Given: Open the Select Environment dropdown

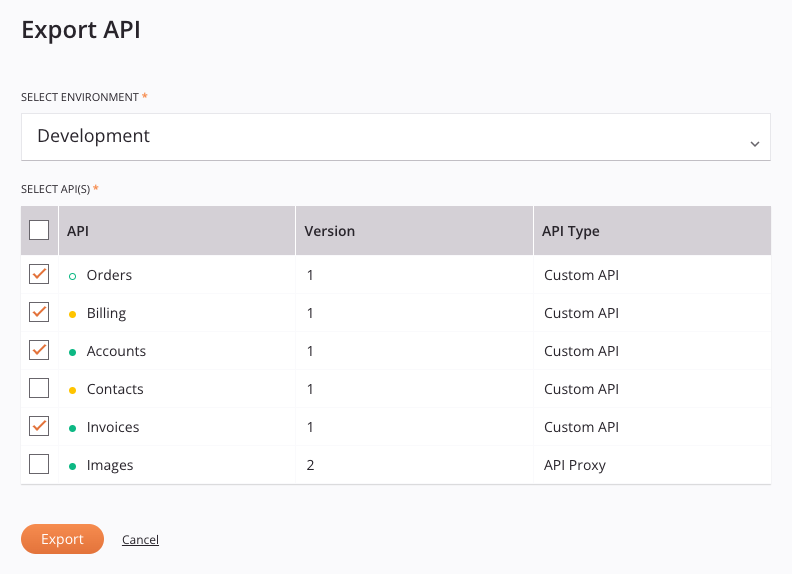Looking at the screenshot, I should pos(395,137).
